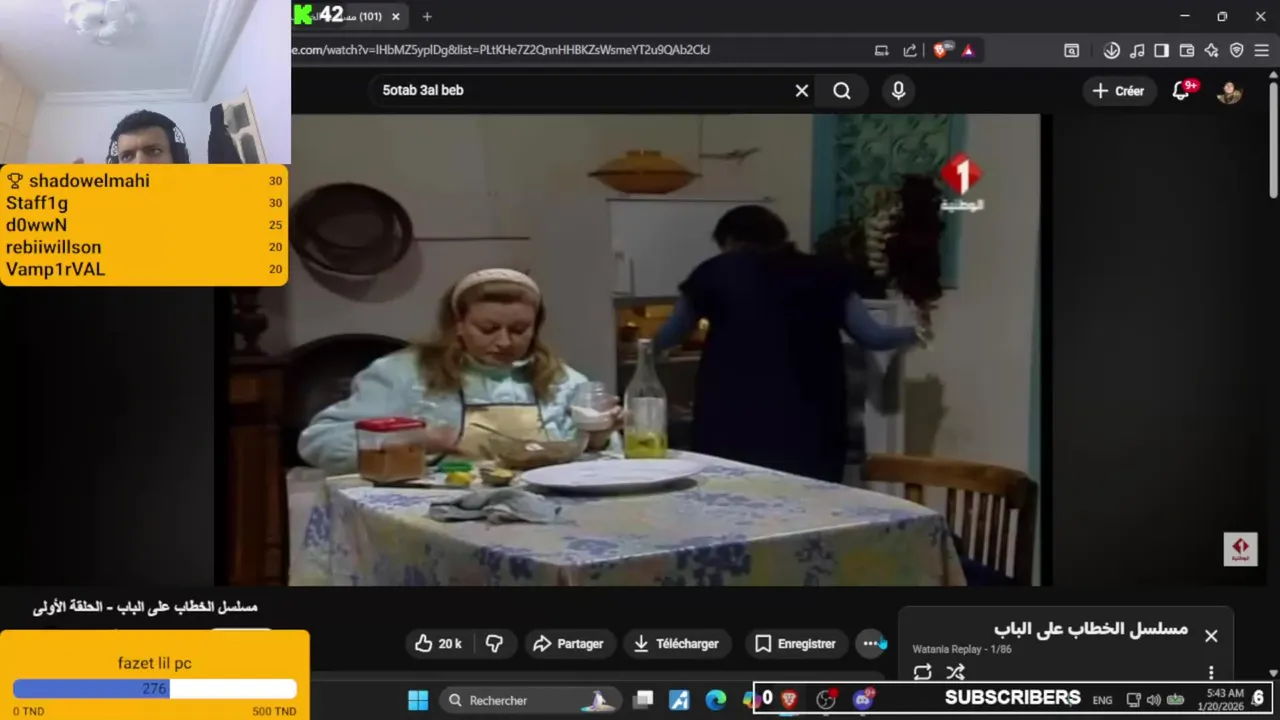
Task: Click leaderboard name d0wwN
Action: pyautogui.click(x=36, y=225)
